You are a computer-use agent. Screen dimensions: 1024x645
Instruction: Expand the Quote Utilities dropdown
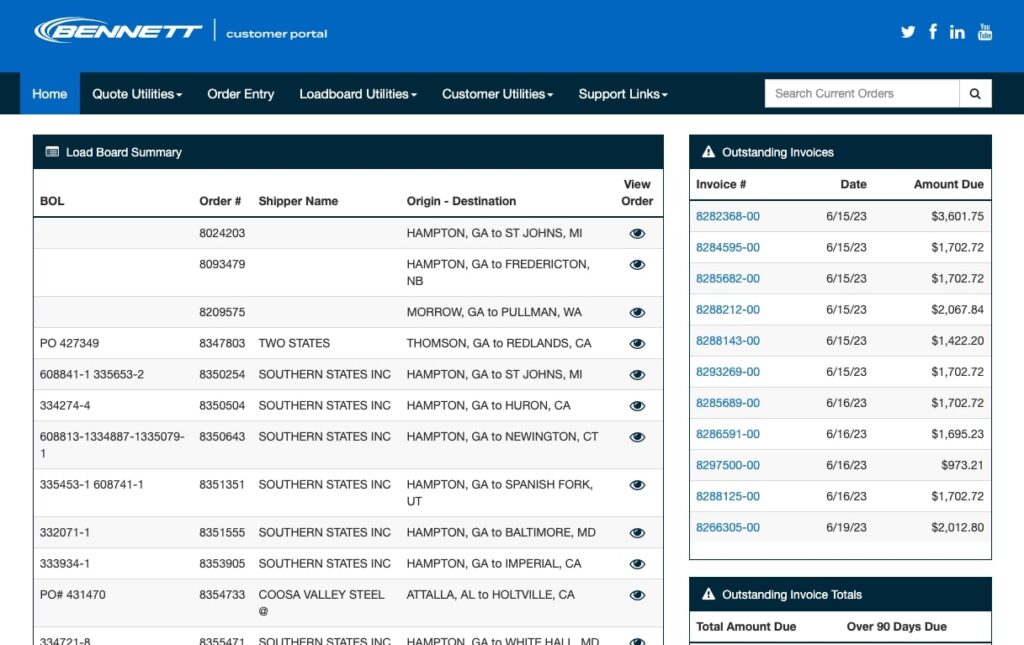(x=137, y=93)
